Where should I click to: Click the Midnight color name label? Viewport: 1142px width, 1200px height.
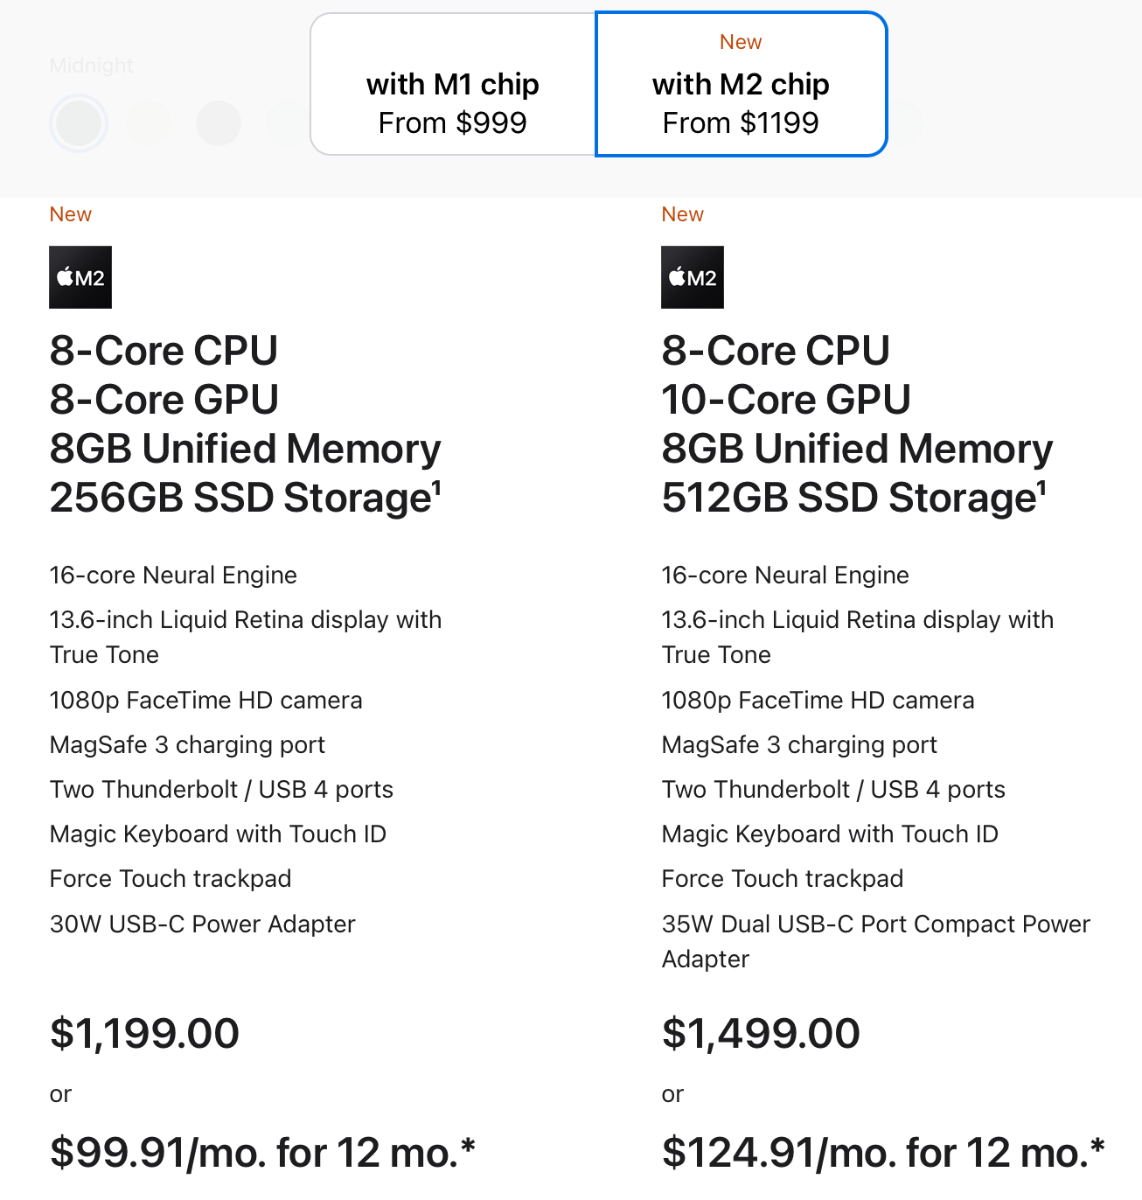92,65
